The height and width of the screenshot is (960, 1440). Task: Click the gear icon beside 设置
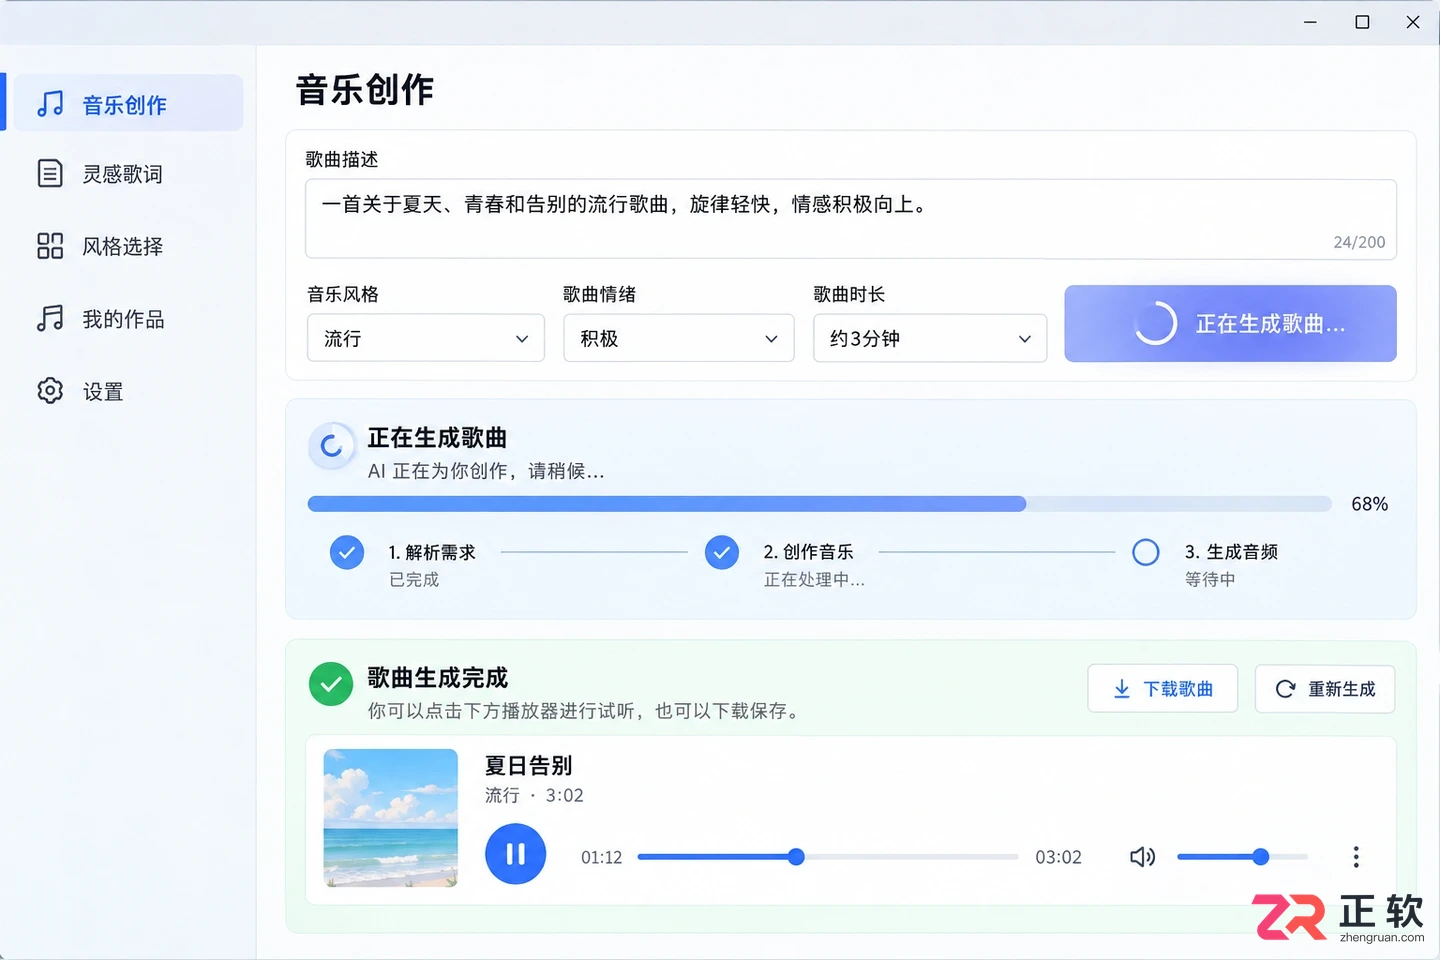(50, 390)
